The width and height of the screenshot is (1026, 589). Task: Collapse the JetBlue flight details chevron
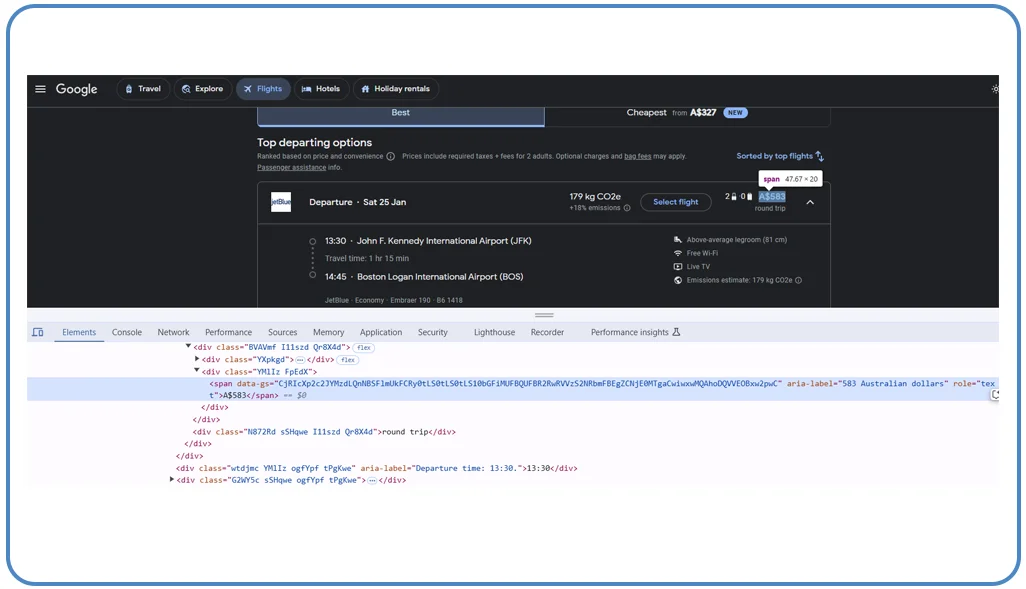(810, 202)
